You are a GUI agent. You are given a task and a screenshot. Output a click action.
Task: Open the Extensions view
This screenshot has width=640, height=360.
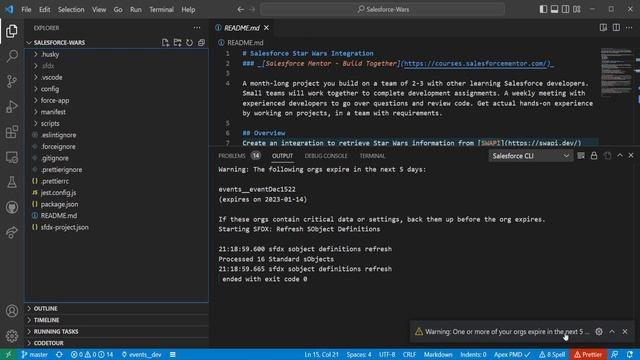coord(12,132)
